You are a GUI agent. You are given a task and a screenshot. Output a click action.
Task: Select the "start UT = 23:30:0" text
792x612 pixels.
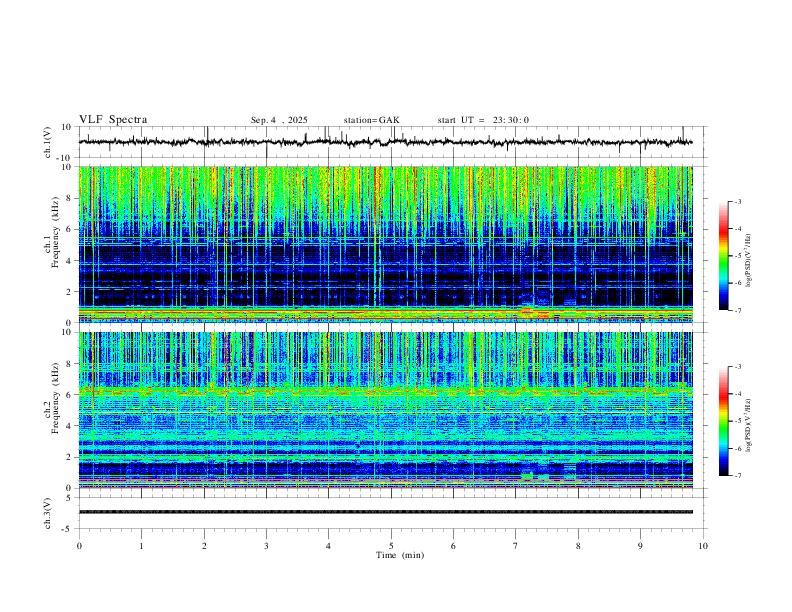point(483,120)
